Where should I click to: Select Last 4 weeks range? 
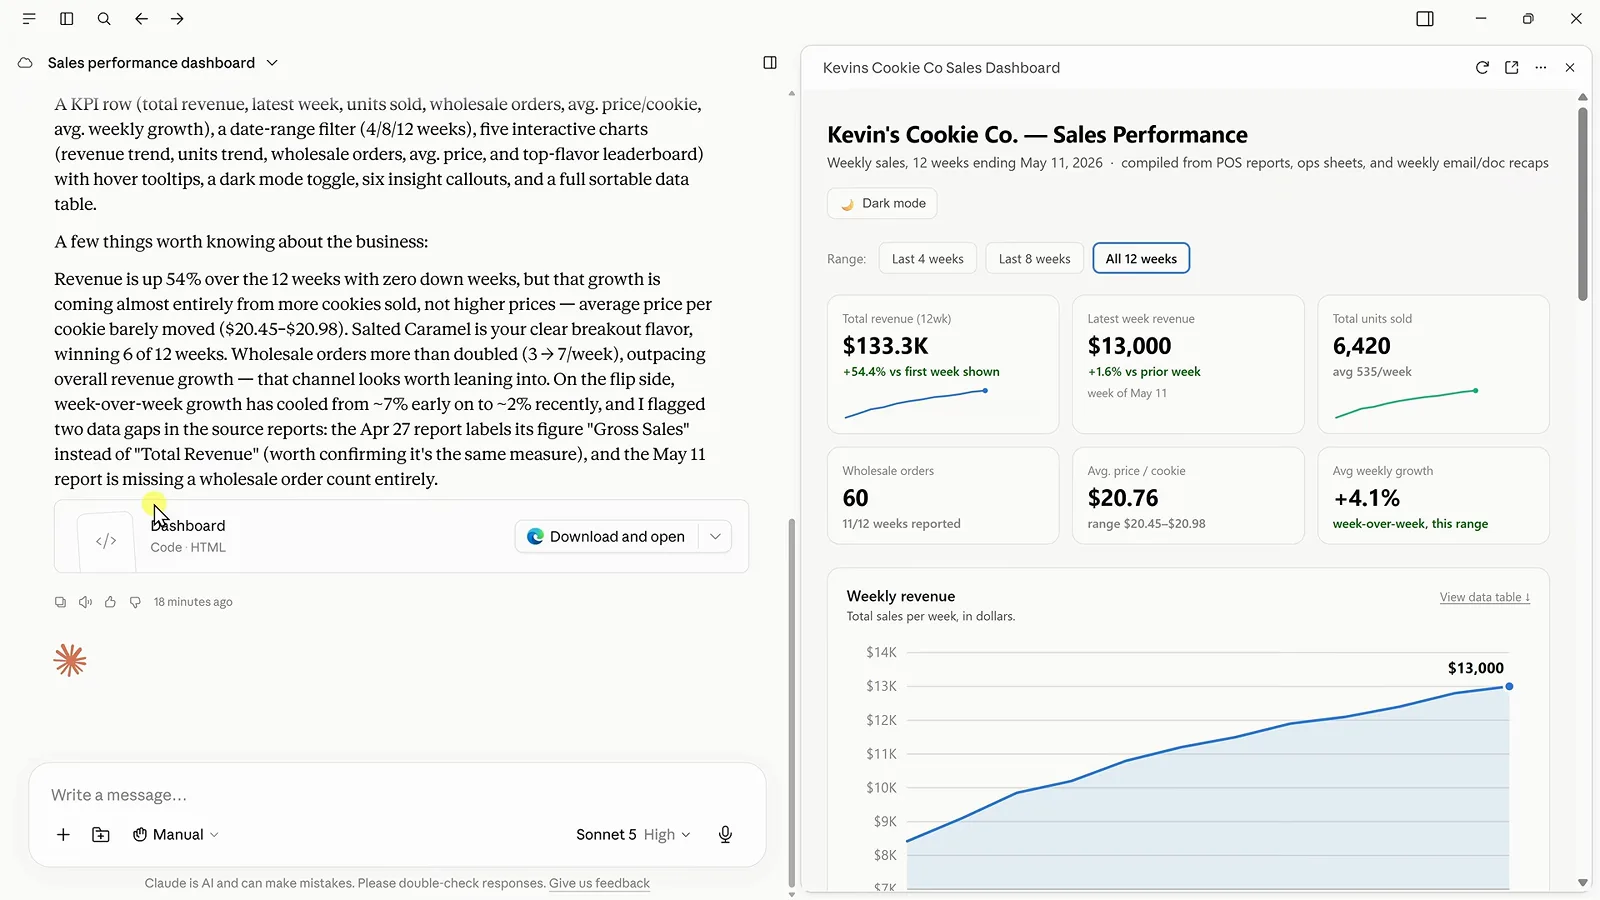click(927, 258)
